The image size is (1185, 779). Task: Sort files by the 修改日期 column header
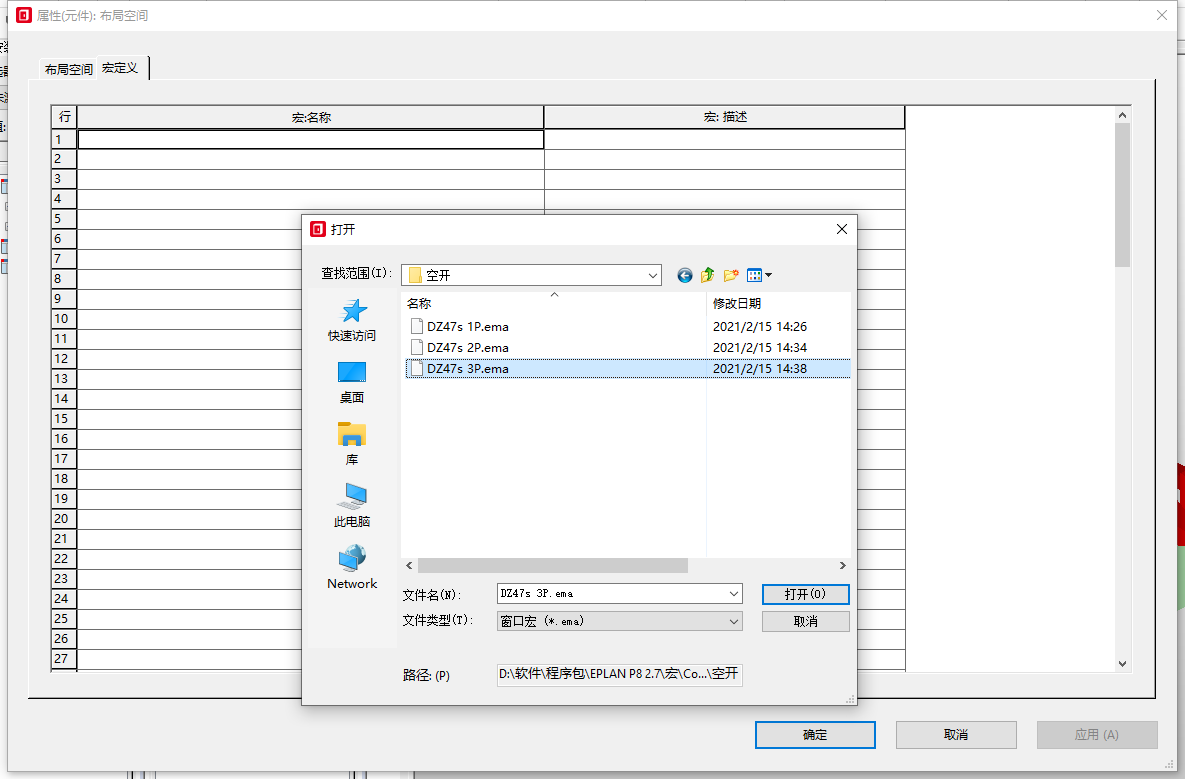737,303
